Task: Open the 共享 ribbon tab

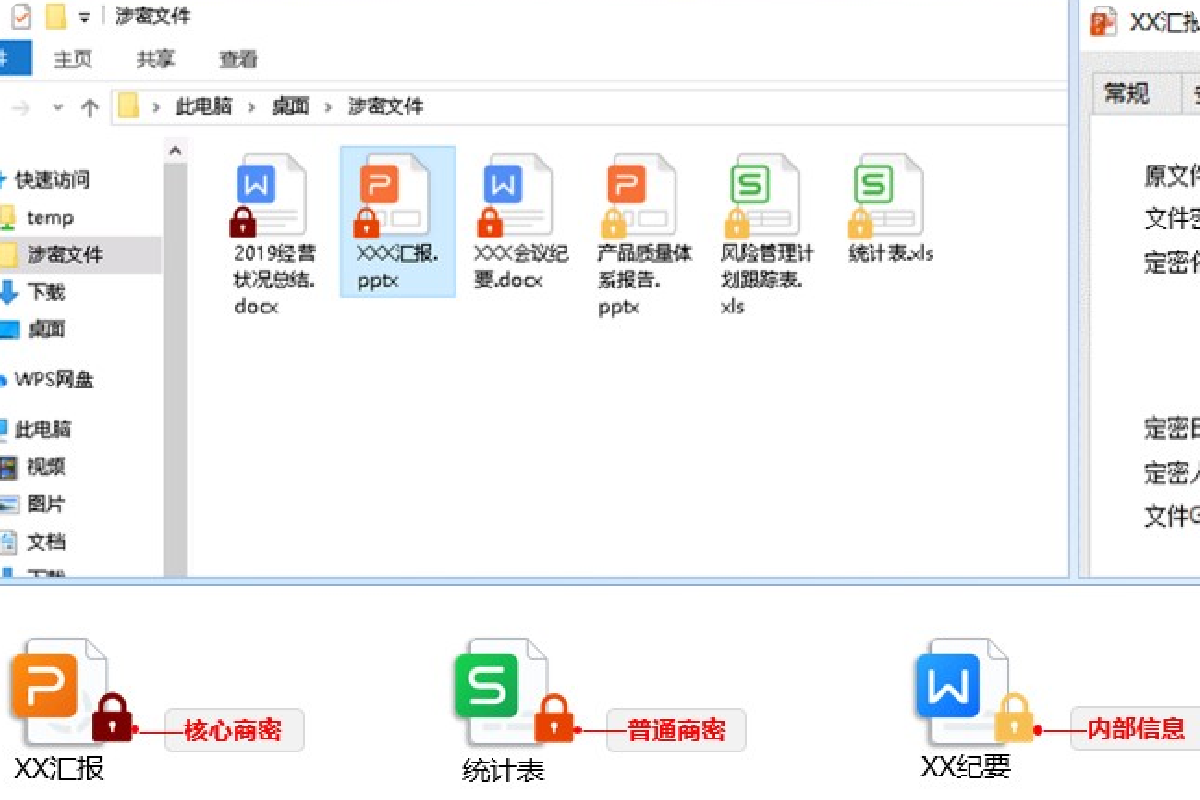Action: pyautogui.click(x=155, y=59)
